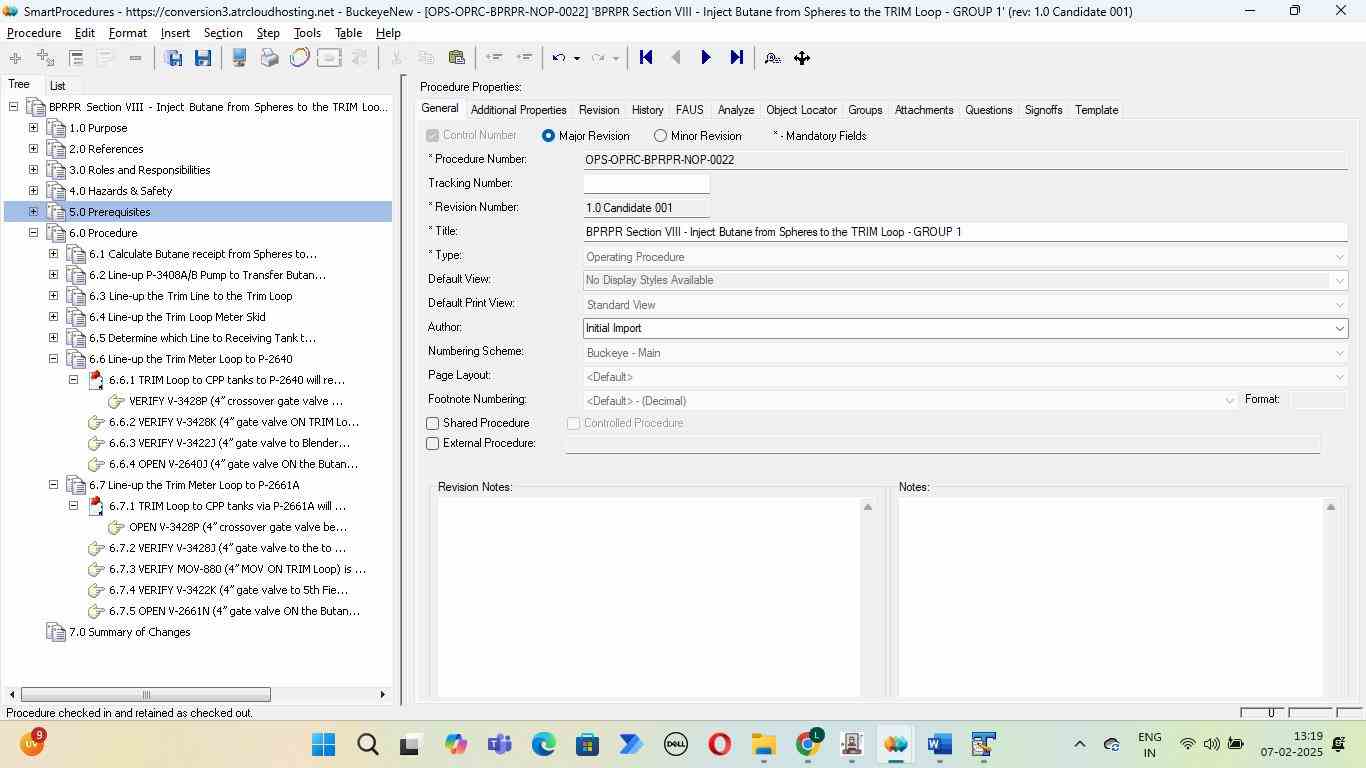Click the blue next arrow icon
Image resolution: width=1366 pixels, height=768 pixels.
(x=706, y=58)
